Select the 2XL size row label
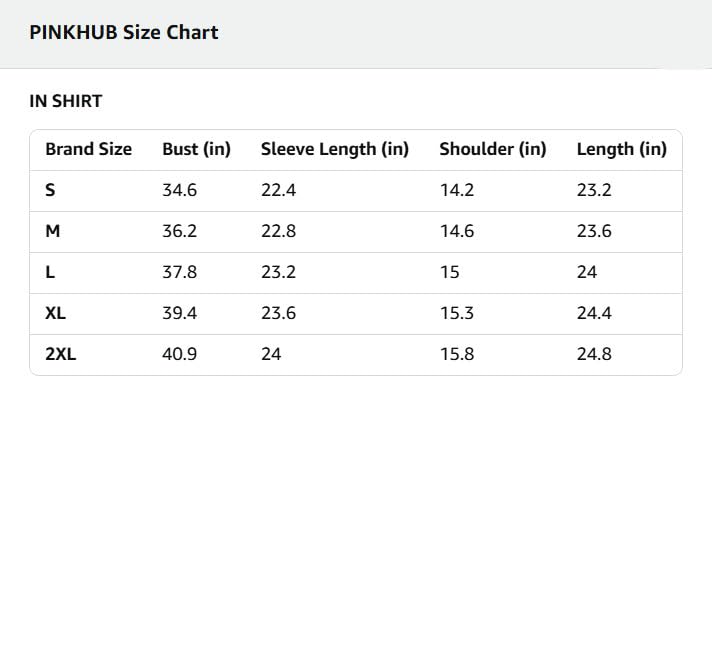The height and width of the screenshot is (652, 712). 60,354
